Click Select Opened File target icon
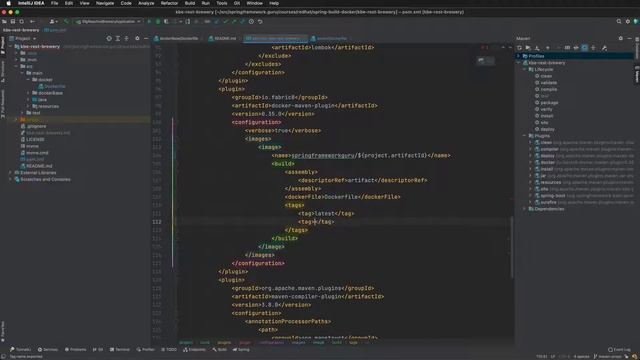 coord(109,38)
